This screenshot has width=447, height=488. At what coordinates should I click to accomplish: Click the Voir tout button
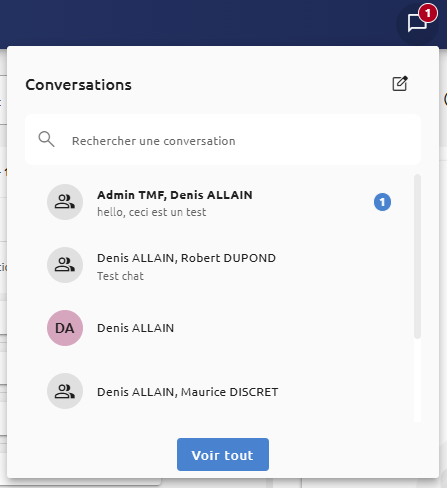[223, 455]
